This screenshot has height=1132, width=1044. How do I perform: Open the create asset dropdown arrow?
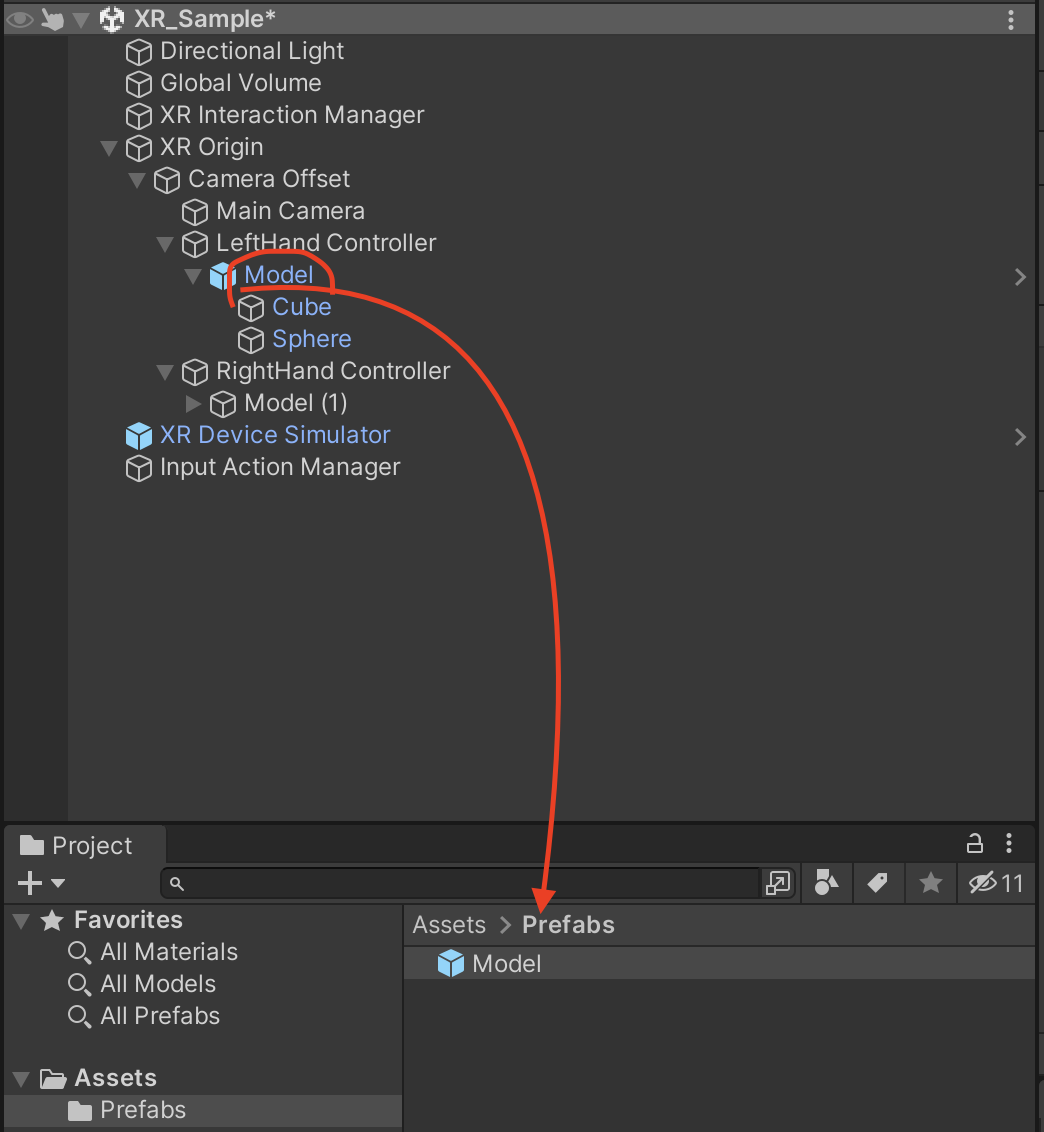pyautogui.click(x=58, y=884)
